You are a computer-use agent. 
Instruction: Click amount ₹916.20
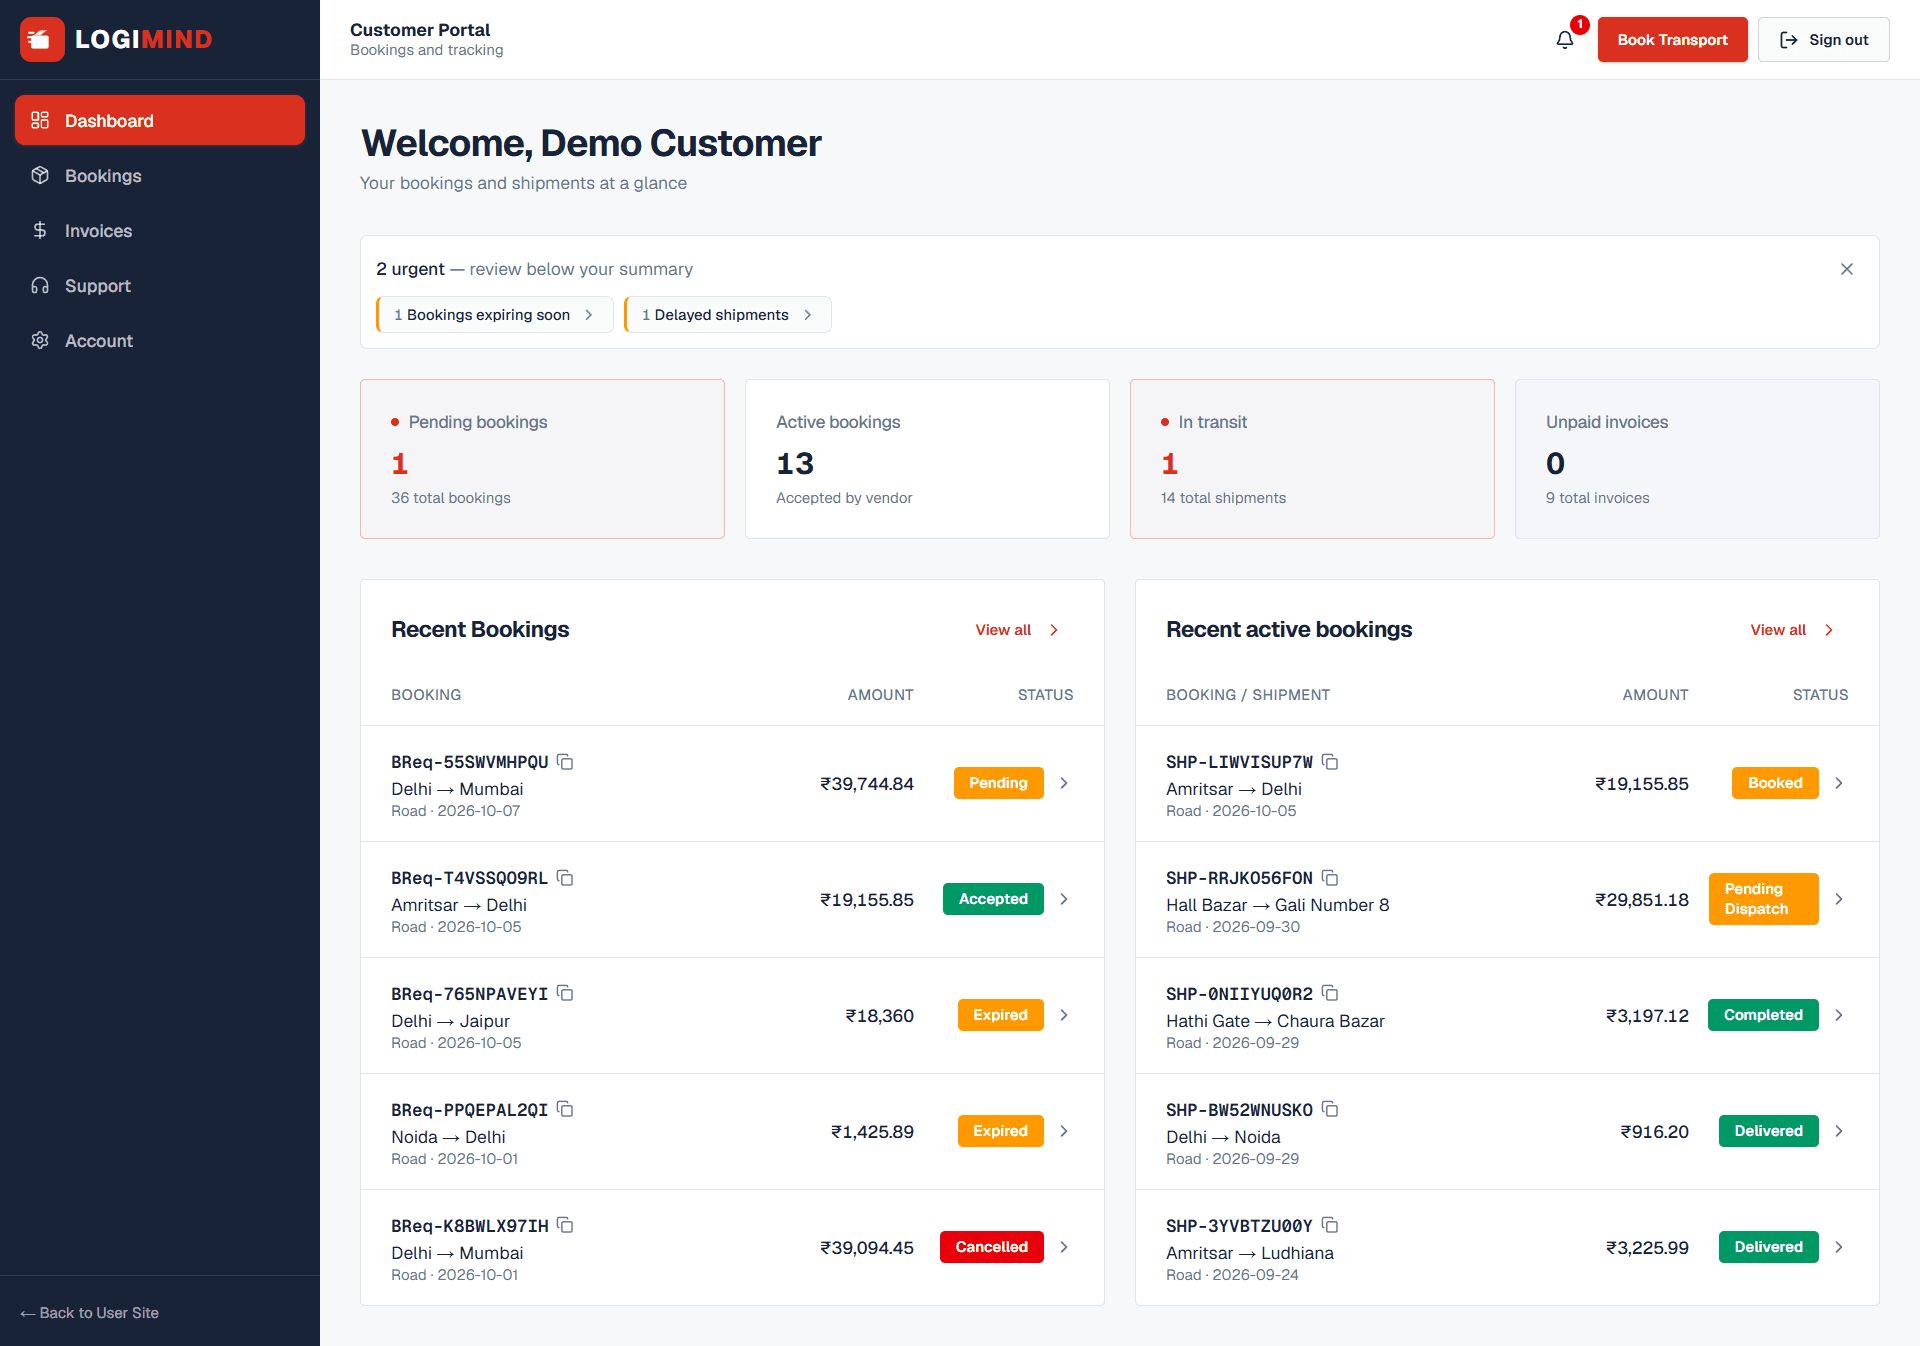tap(1655, 1132)
